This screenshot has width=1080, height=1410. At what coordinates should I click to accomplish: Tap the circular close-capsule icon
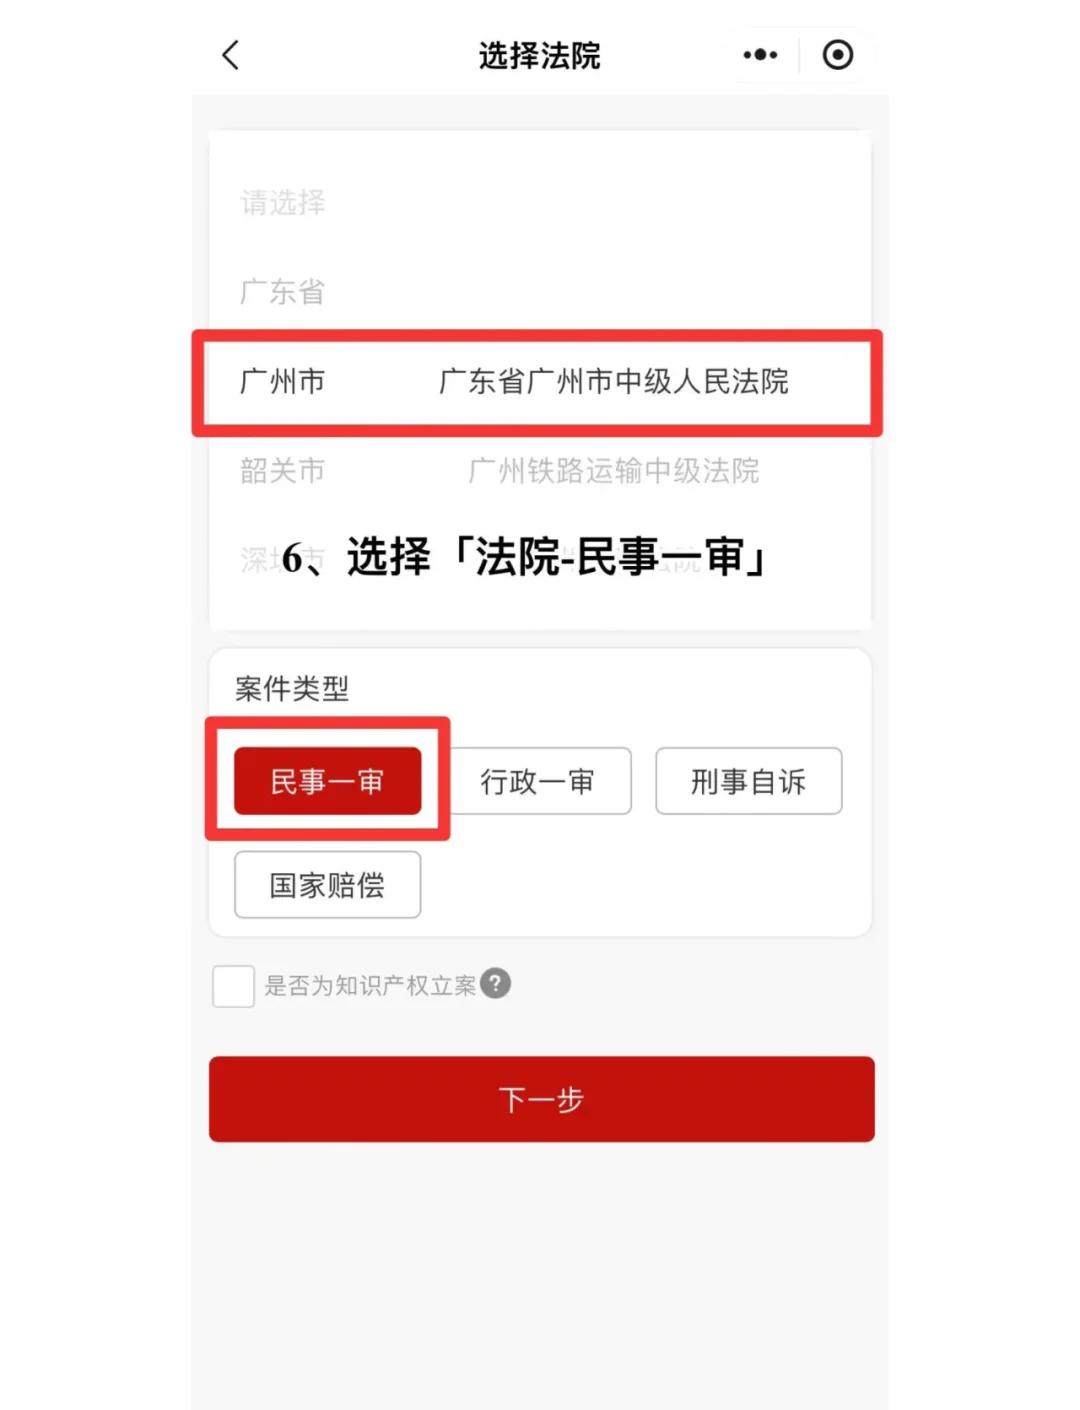pyautogui.click(x=838, y=55)
